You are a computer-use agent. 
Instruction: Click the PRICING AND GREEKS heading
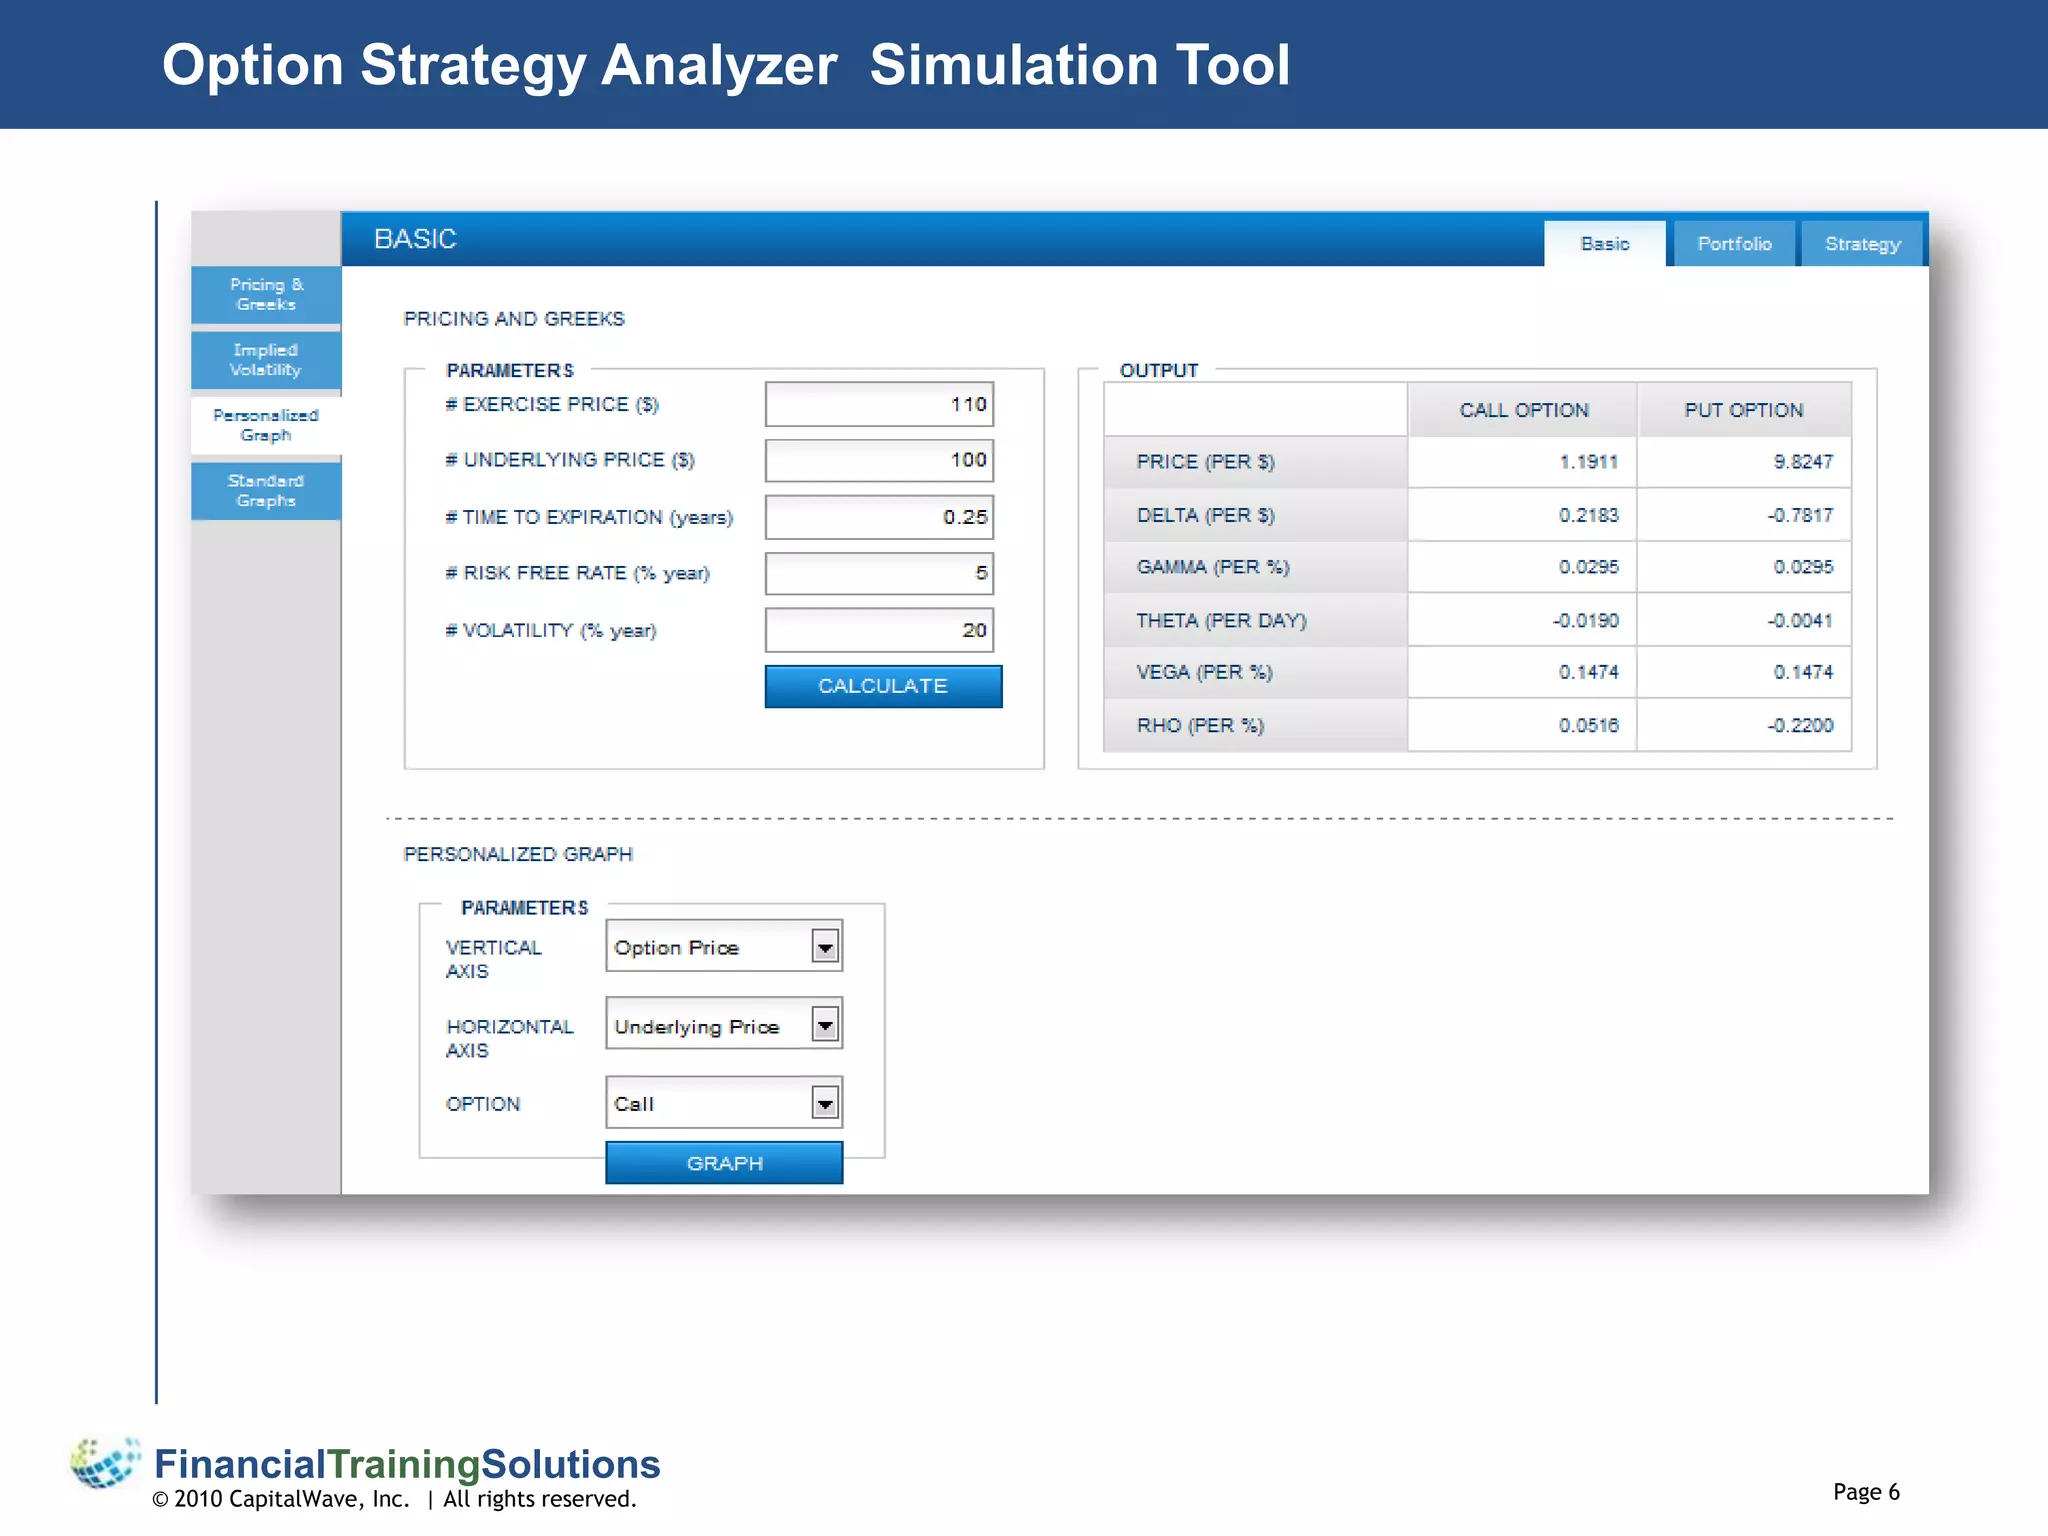coord(514,319)
